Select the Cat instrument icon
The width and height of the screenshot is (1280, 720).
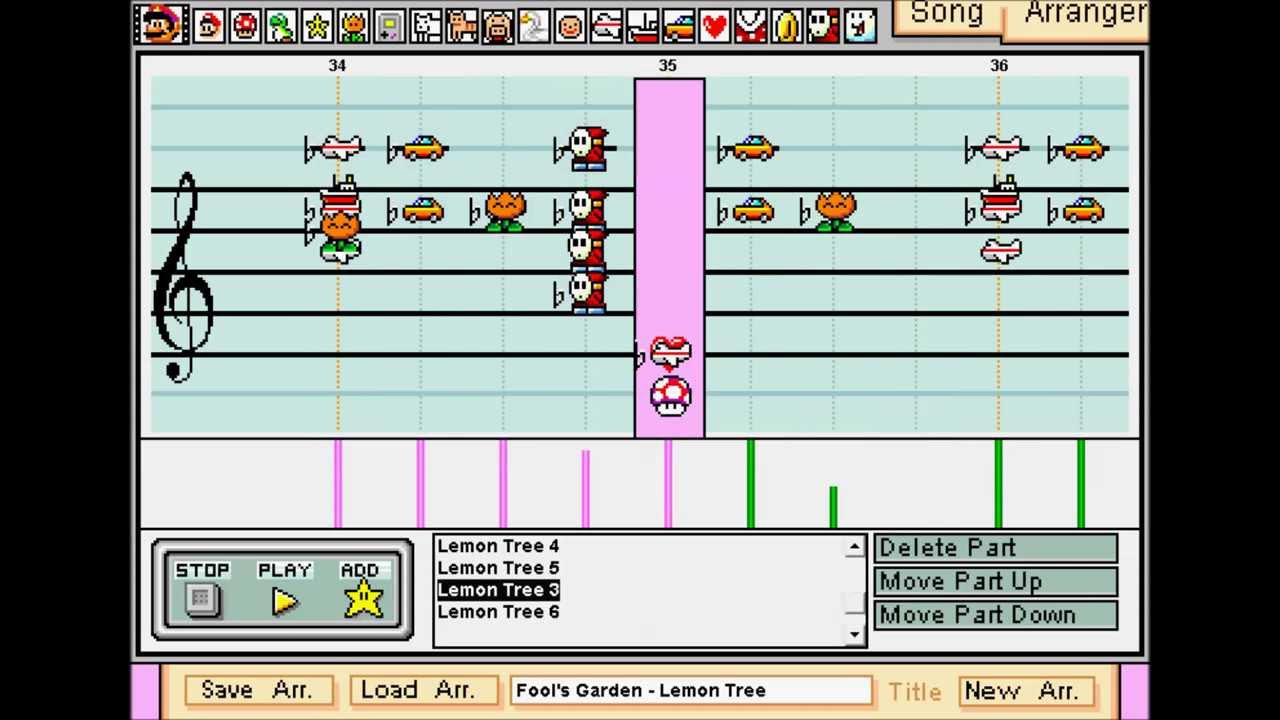point(461,24)
